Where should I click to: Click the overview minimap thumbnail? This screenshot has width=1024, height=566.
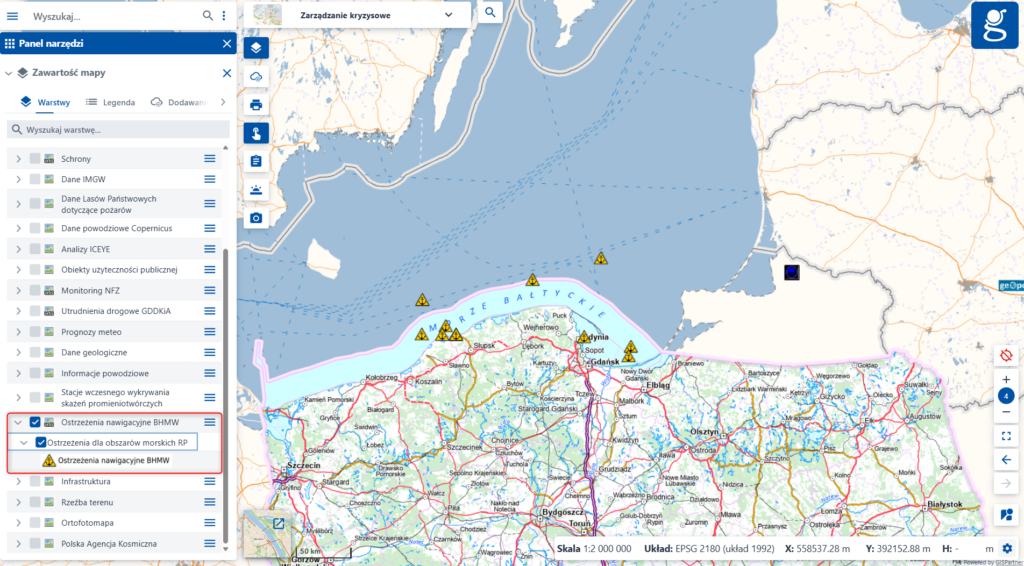coord(267,534)
